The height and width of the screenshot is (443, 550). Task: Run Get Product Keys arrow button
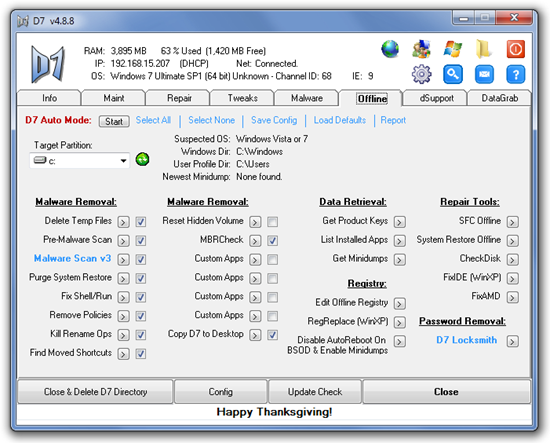click(x=400, y=222)
